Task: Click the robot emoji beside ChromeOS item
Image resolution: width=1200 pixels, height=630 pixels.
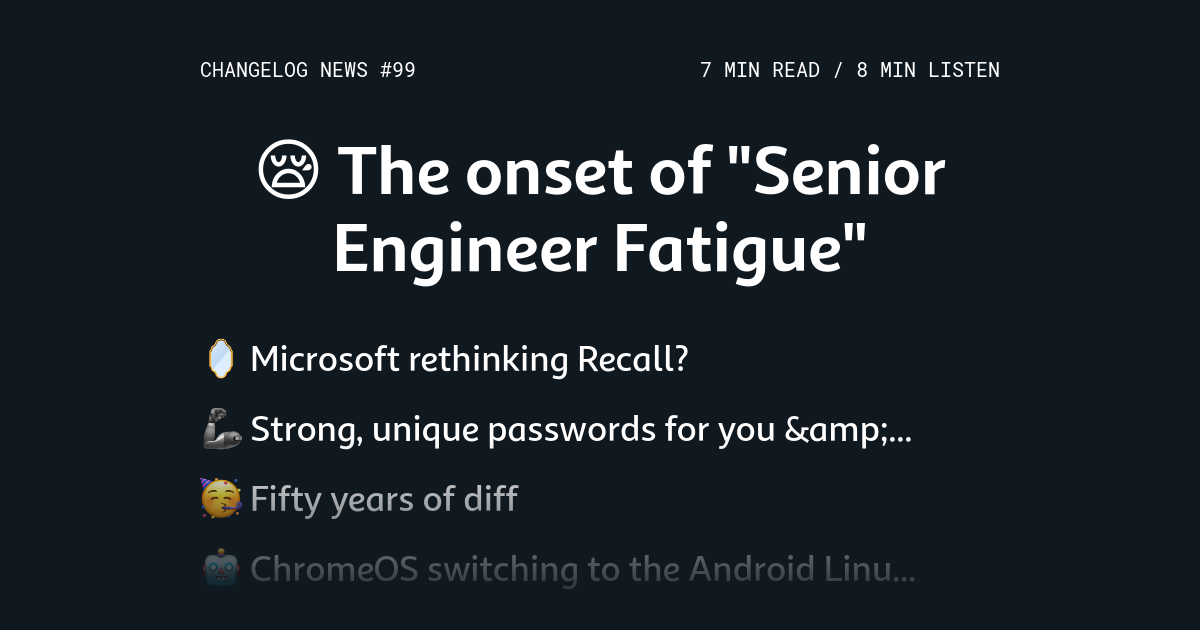Action: pos(220,569)
